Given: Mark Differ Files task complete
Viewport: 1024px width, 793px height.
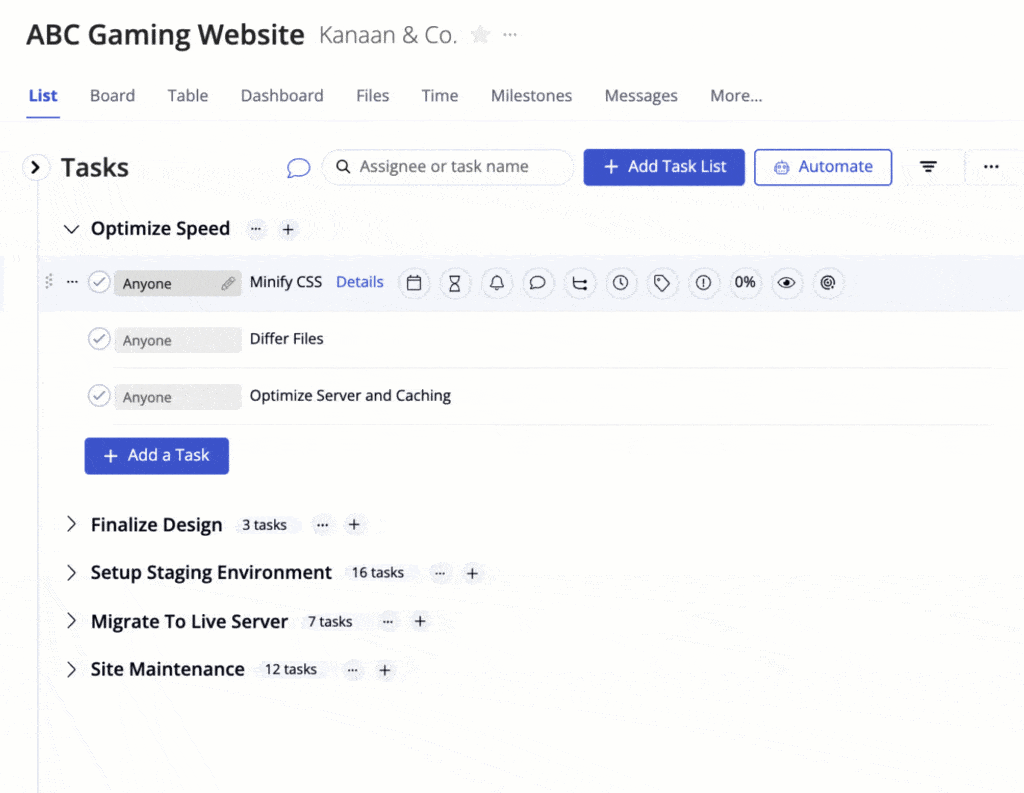Looking at the screenshot, I should (99, 339).
